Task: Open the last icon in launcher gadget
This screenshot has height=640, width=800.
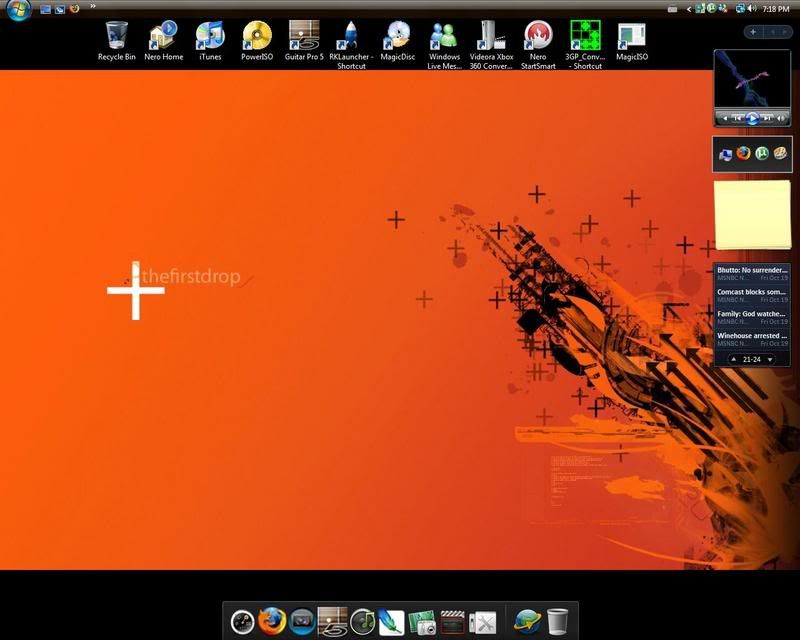Action: click(x=780, y=153)
